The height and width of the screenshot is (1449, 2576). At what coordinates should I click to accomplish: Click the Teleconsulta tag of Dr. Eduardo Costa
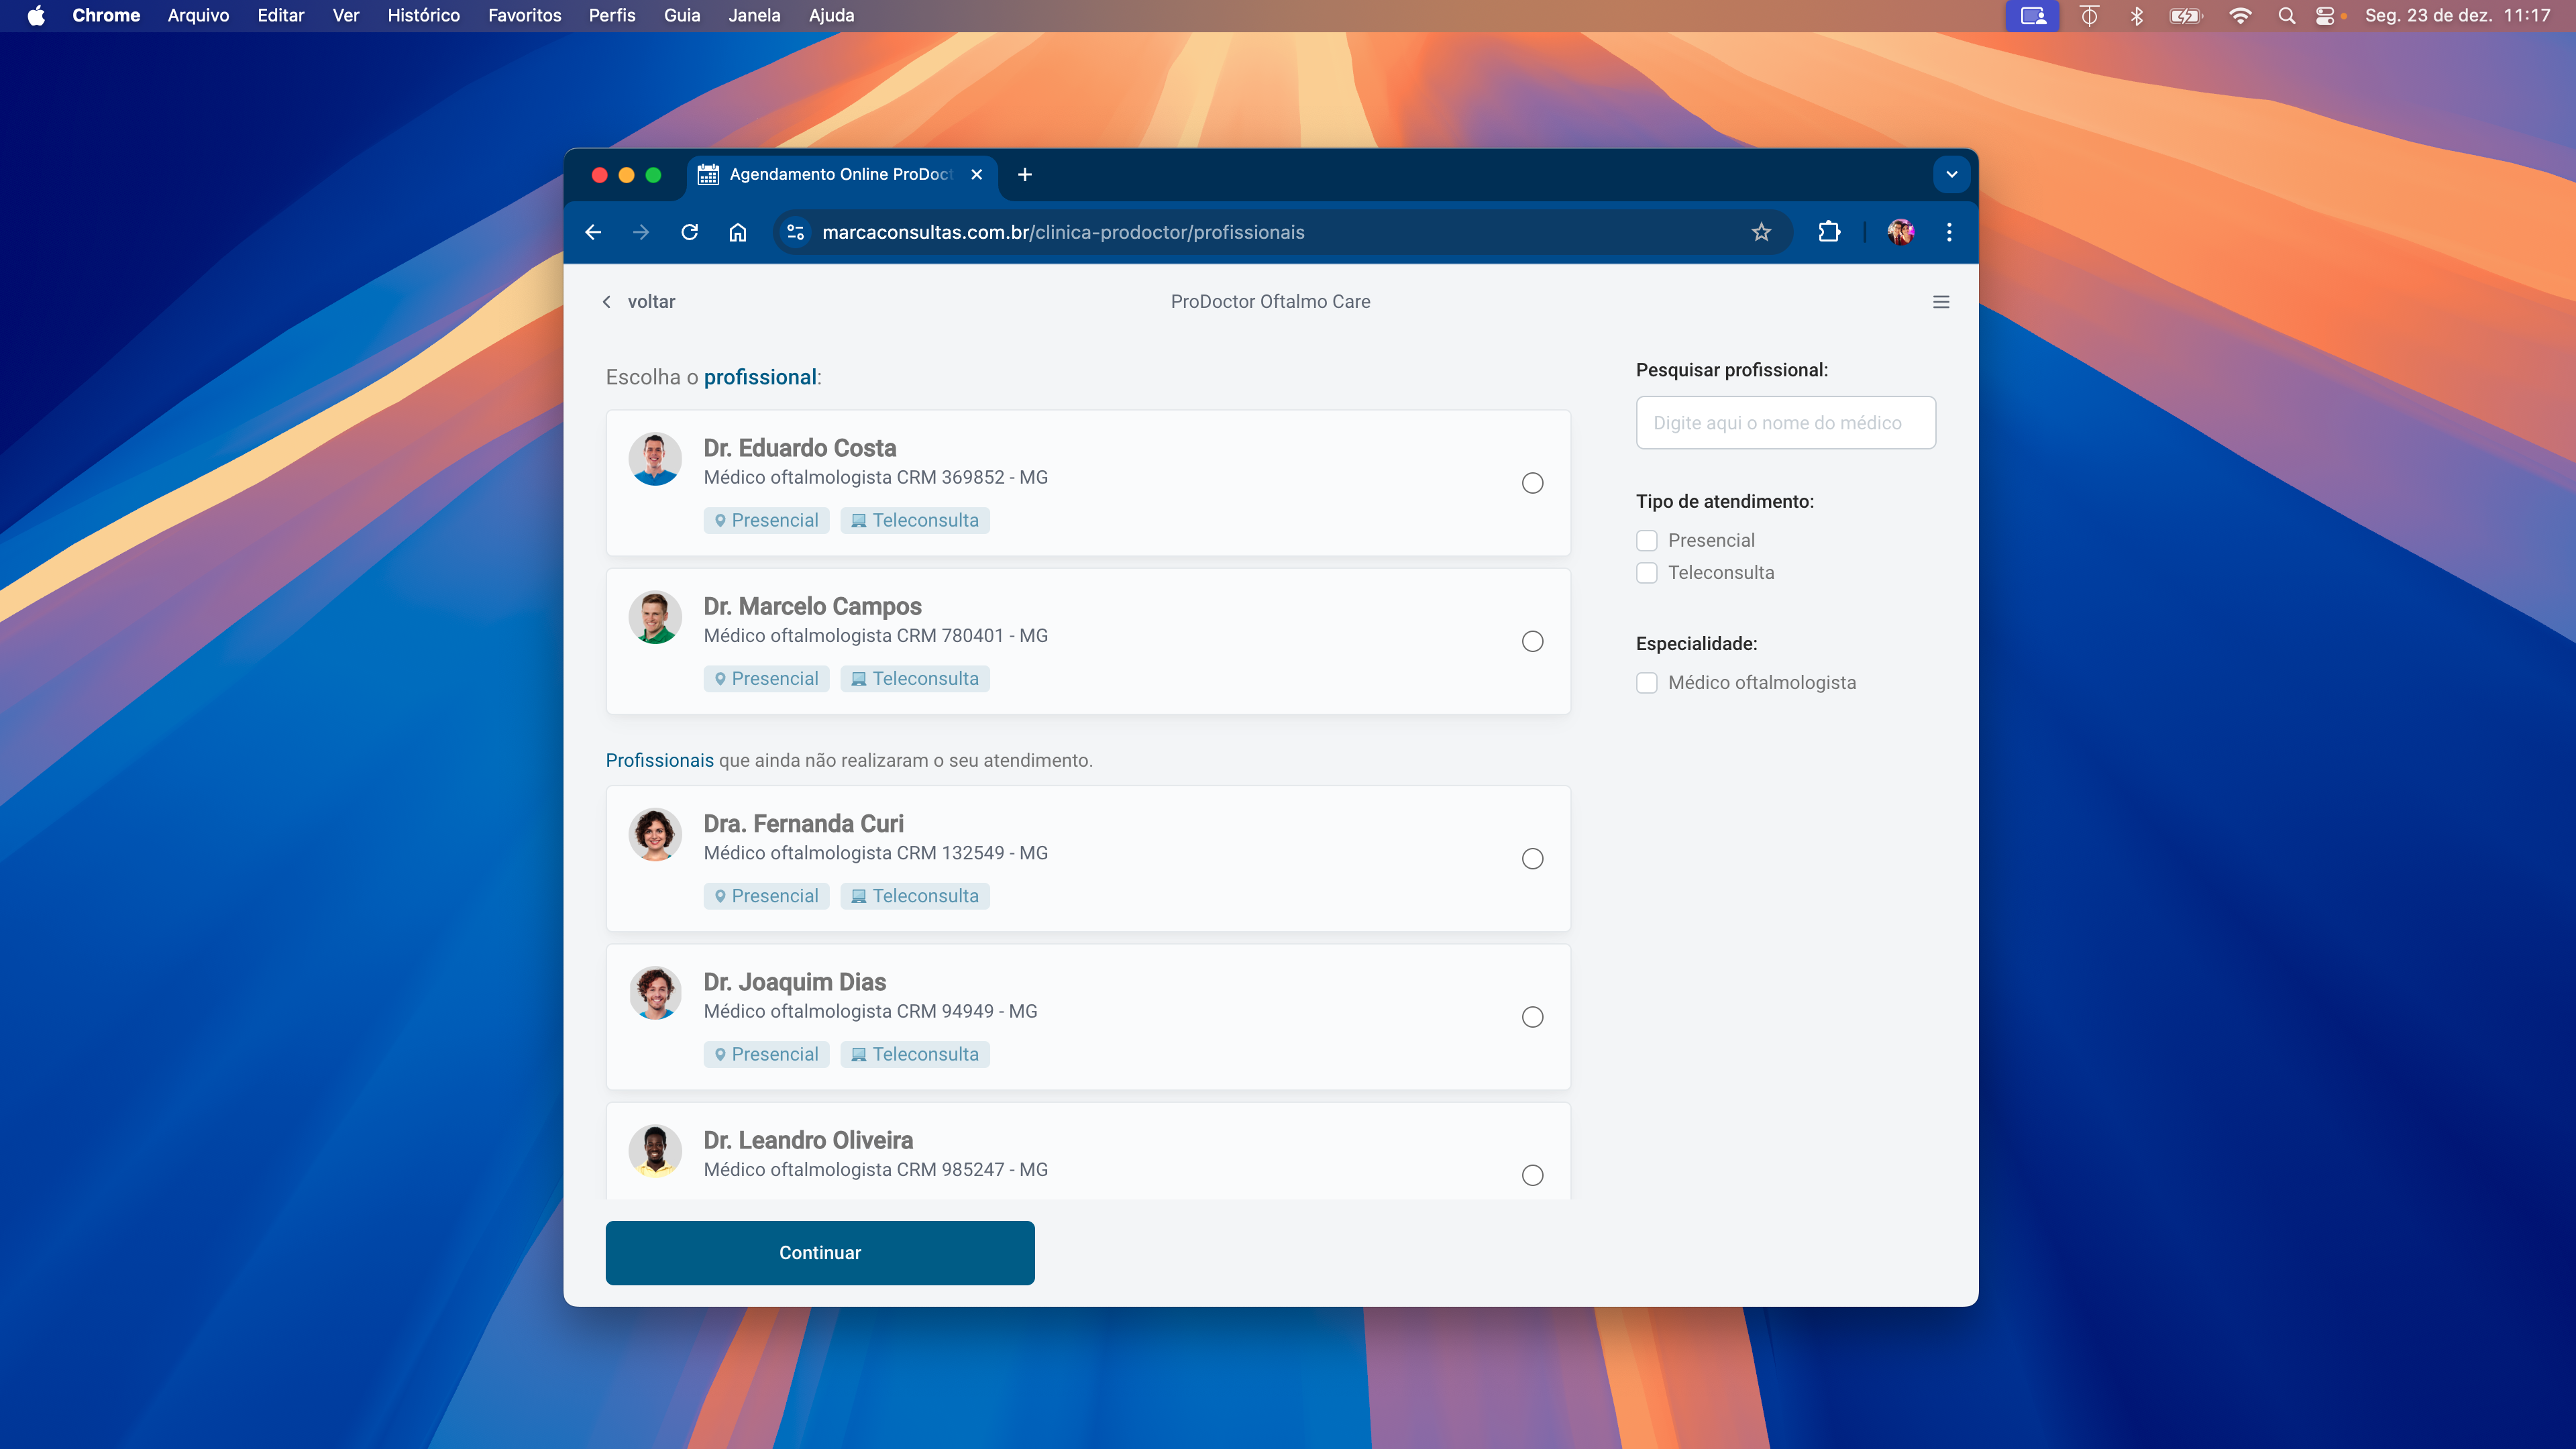[x=915, y=520]
